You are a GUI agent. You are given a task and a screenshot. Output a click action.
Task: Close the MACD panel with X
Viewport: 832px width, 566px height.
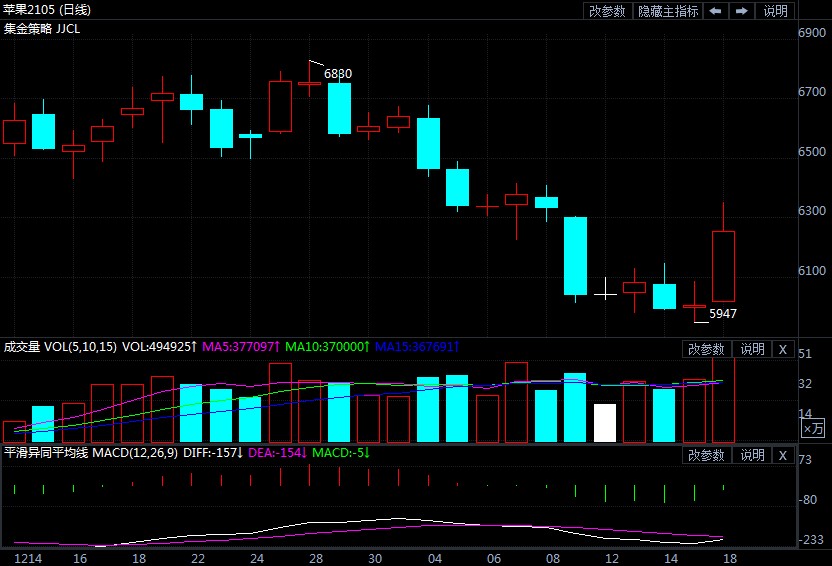tap(783, 455)
